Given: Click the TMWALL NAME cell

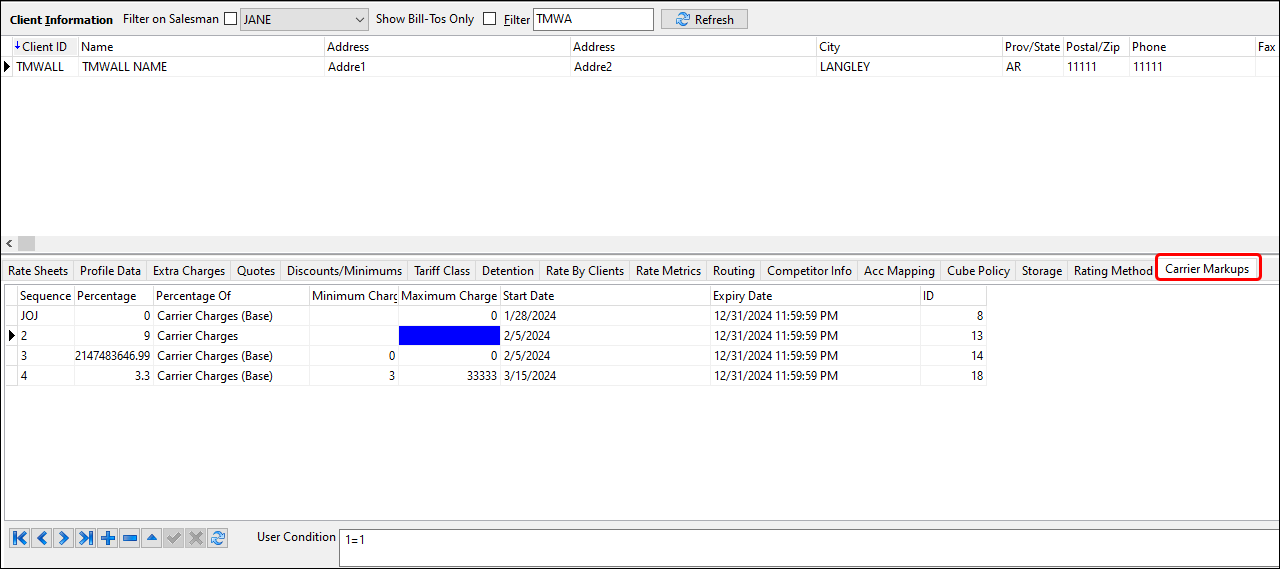Looking at the screenshot, I should (201, 67).
